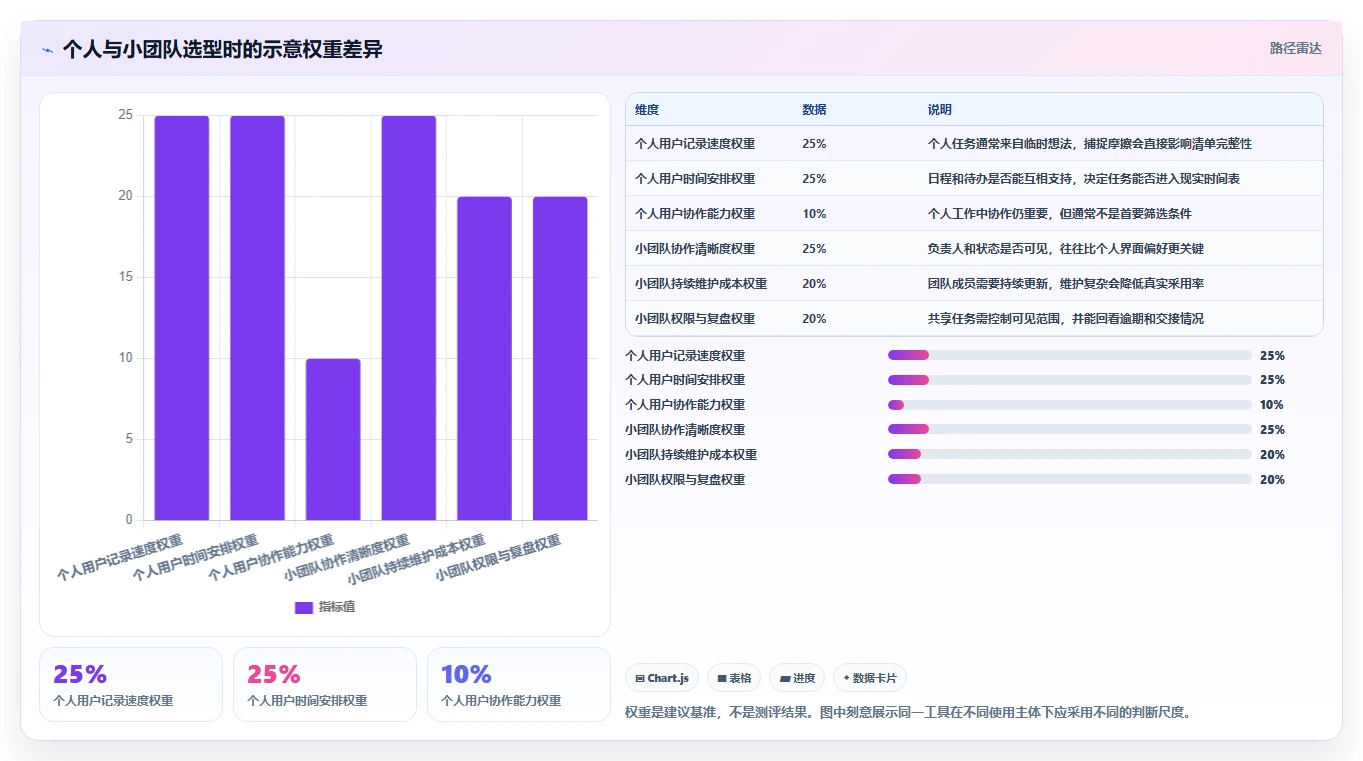Click the 进度 tag chip

(x=797, y=678)
